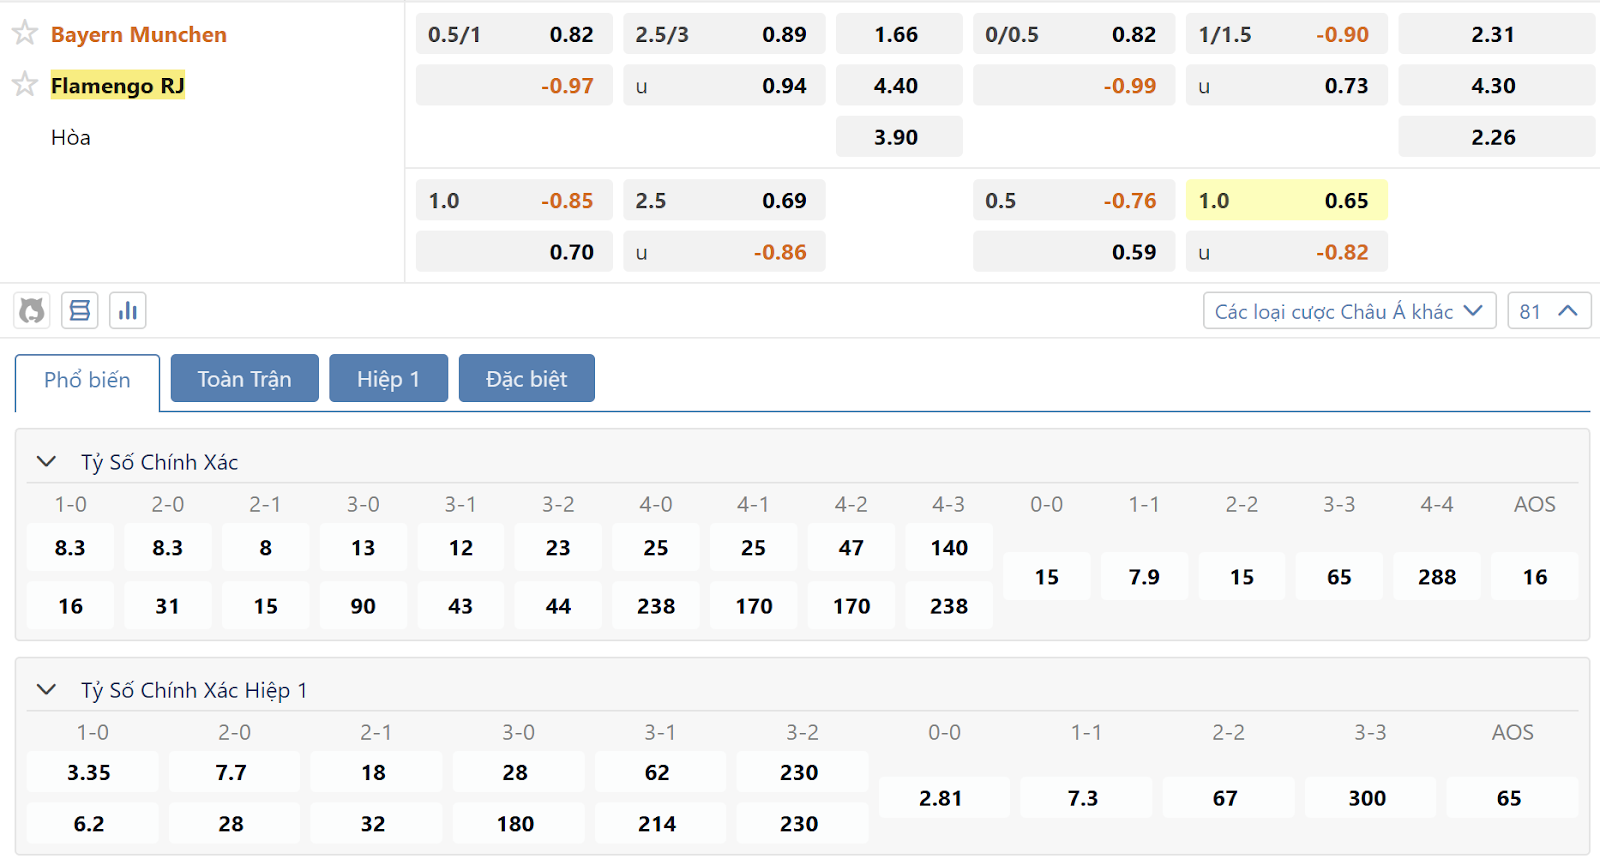This screenshot has height=859, width=1600.
Task: Select away correct score odds 44
Action: tap(558, 606)
